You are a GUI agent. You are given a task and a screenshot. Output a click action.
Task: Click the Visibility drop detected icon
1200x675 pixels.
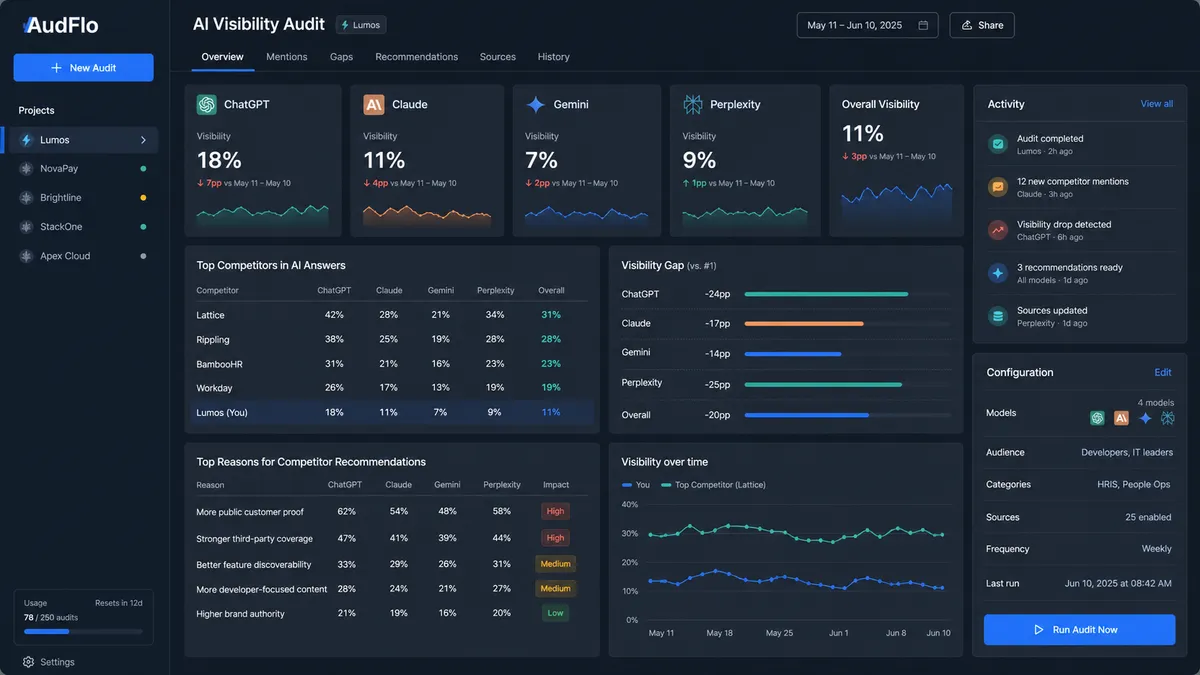pyautogui.click(x=997, y=230)
